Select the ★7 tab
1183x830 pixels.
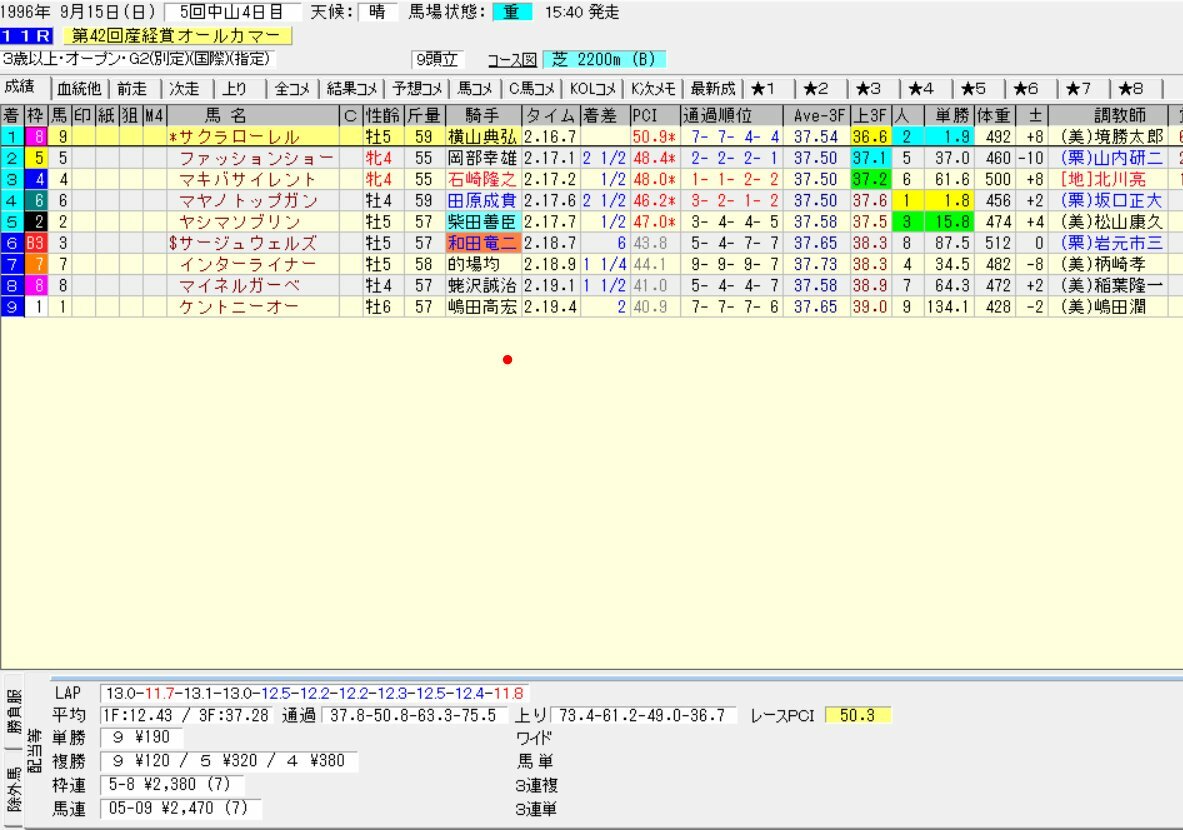(1079, 89)
